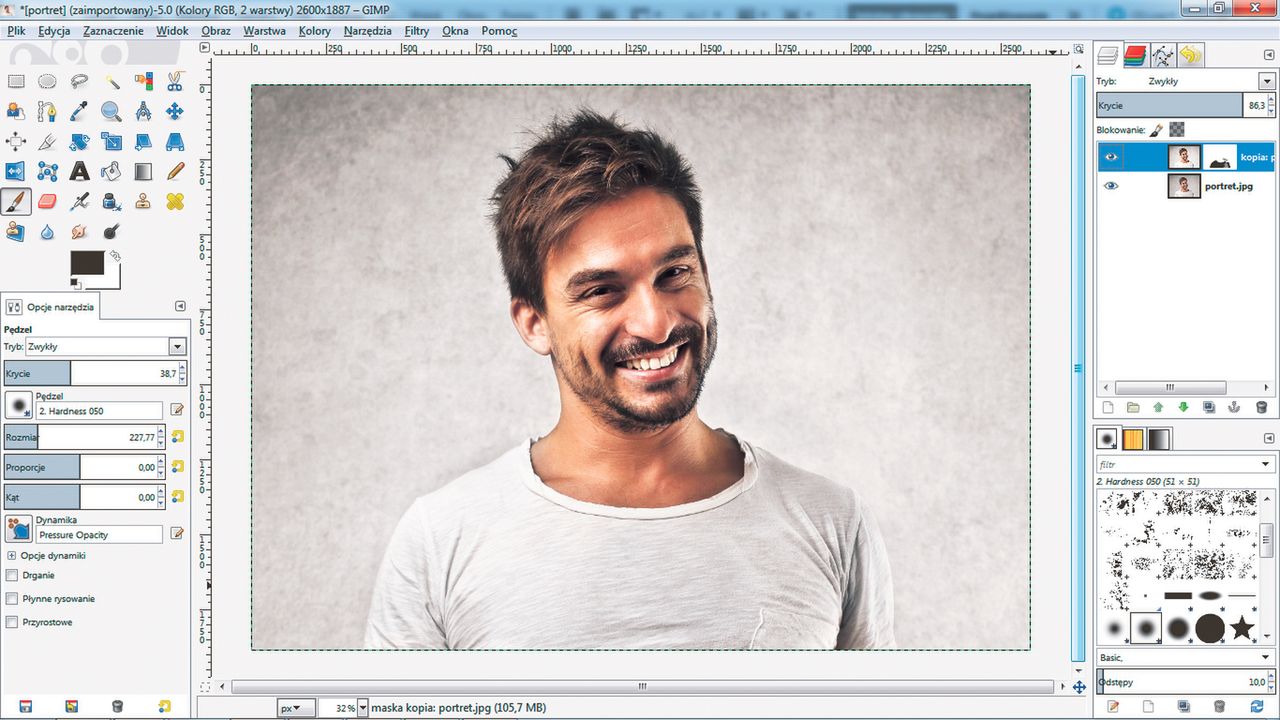Select the Blur/Sharpen droplet tool
This screenshot has height=720, width=1280.
click(x=47, y=231)
